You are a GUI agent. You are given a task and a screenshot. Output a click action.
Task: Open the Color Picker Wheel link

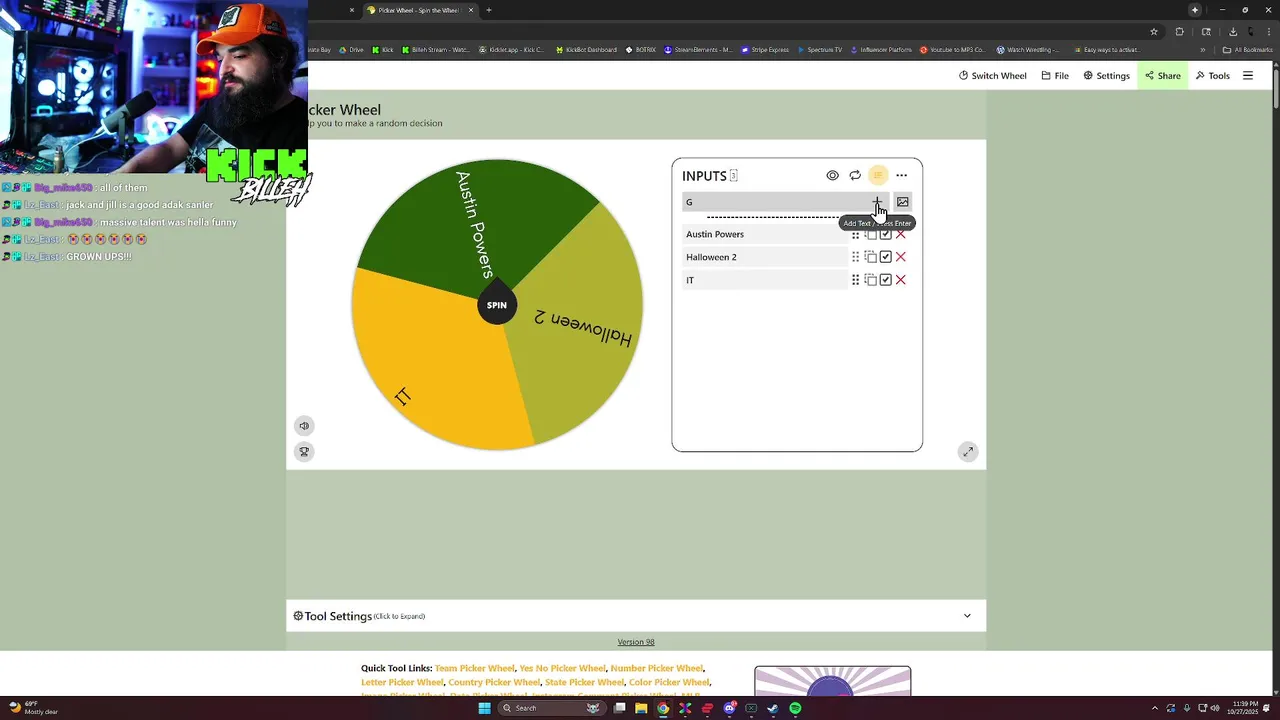[x=669, y=682]
